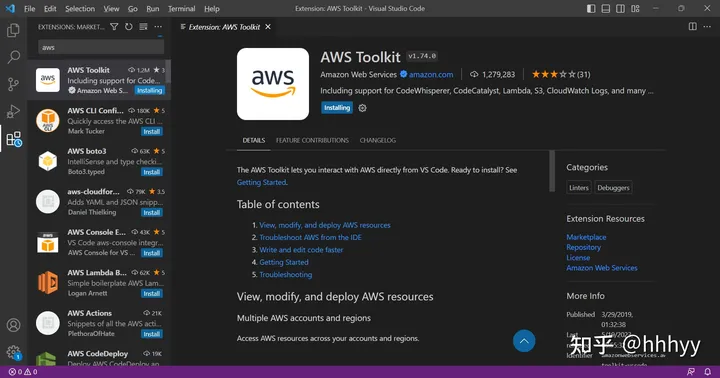Open the Getting Started link

coord(261,182)
